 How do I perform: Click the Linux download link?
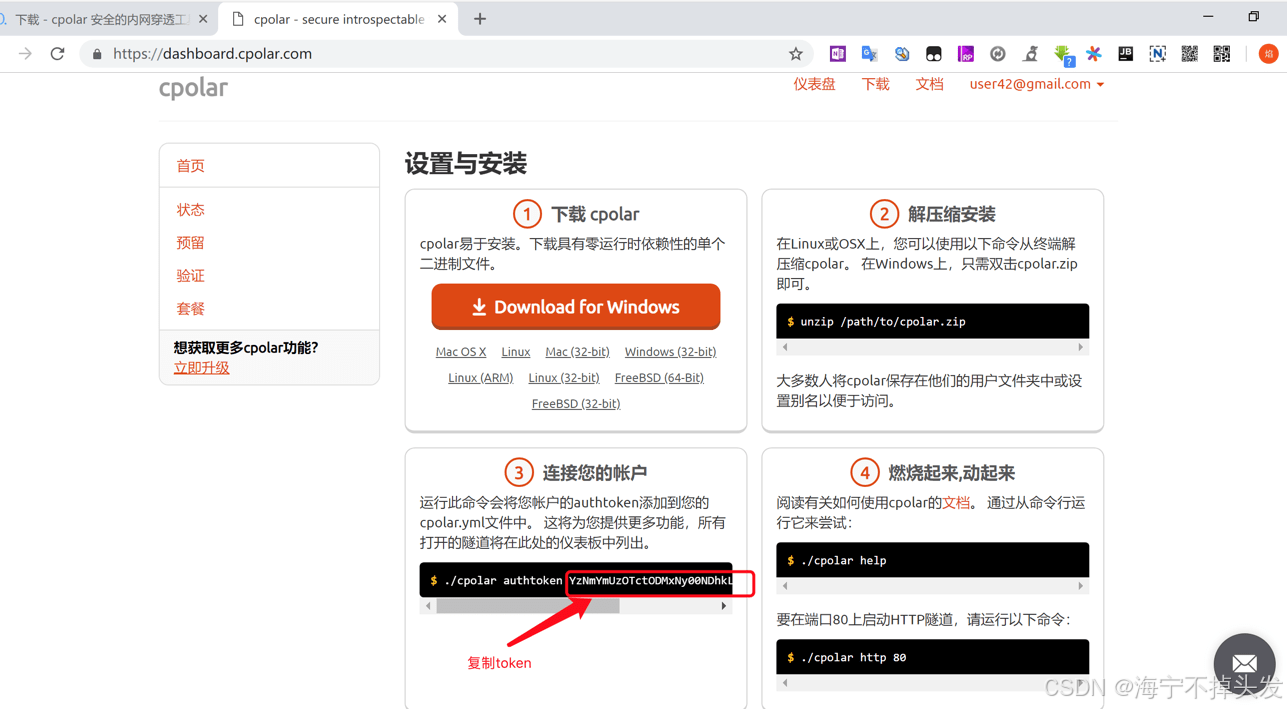click(x=516, y=352)
